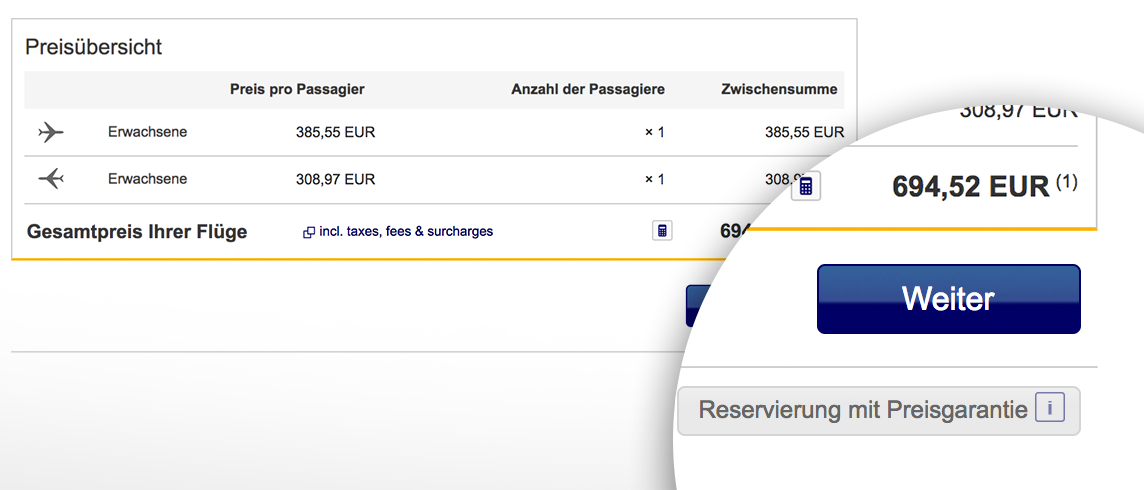Image resolution: width=1144 pixels, height=490 pixels.
Task: Select the 694,52 EUR total price
Action: point(970,186)
